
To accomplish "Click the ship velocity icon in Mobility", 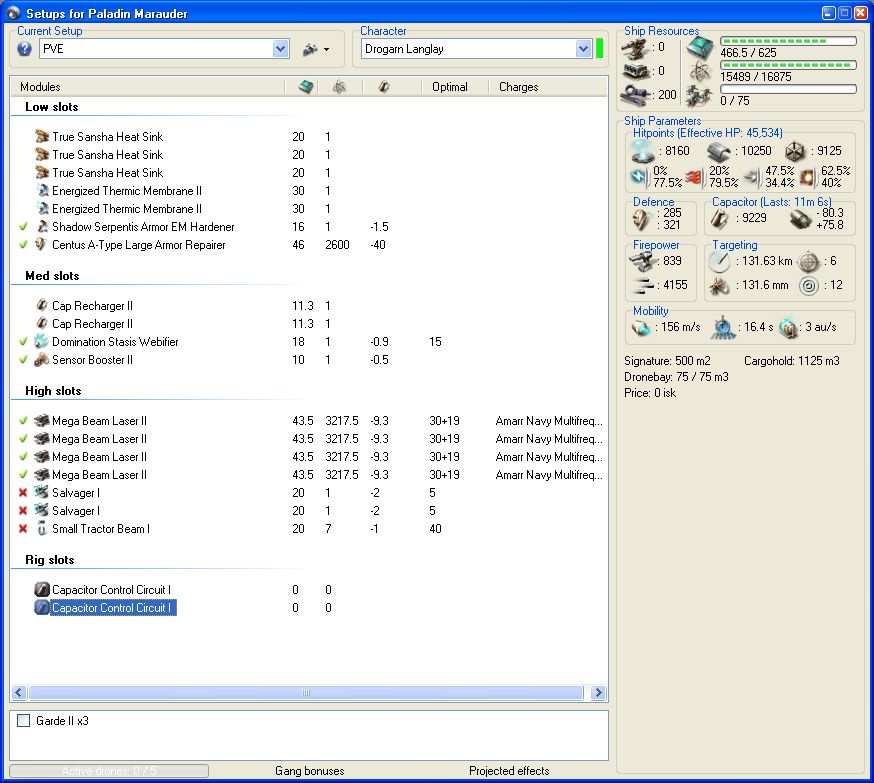I will pyautogui.click(x=640, y=327).
